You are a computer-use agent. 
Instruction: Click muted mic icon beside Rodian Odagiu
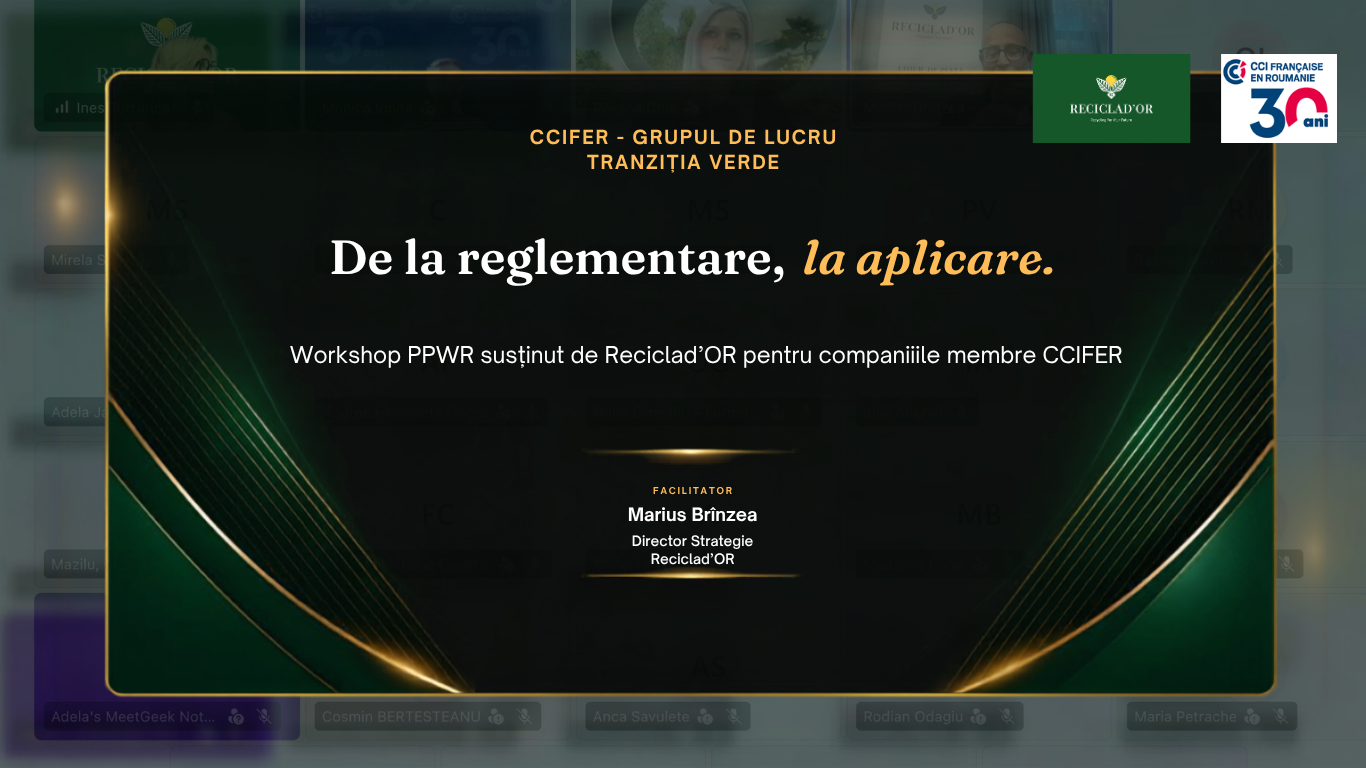pos(1007,717)
